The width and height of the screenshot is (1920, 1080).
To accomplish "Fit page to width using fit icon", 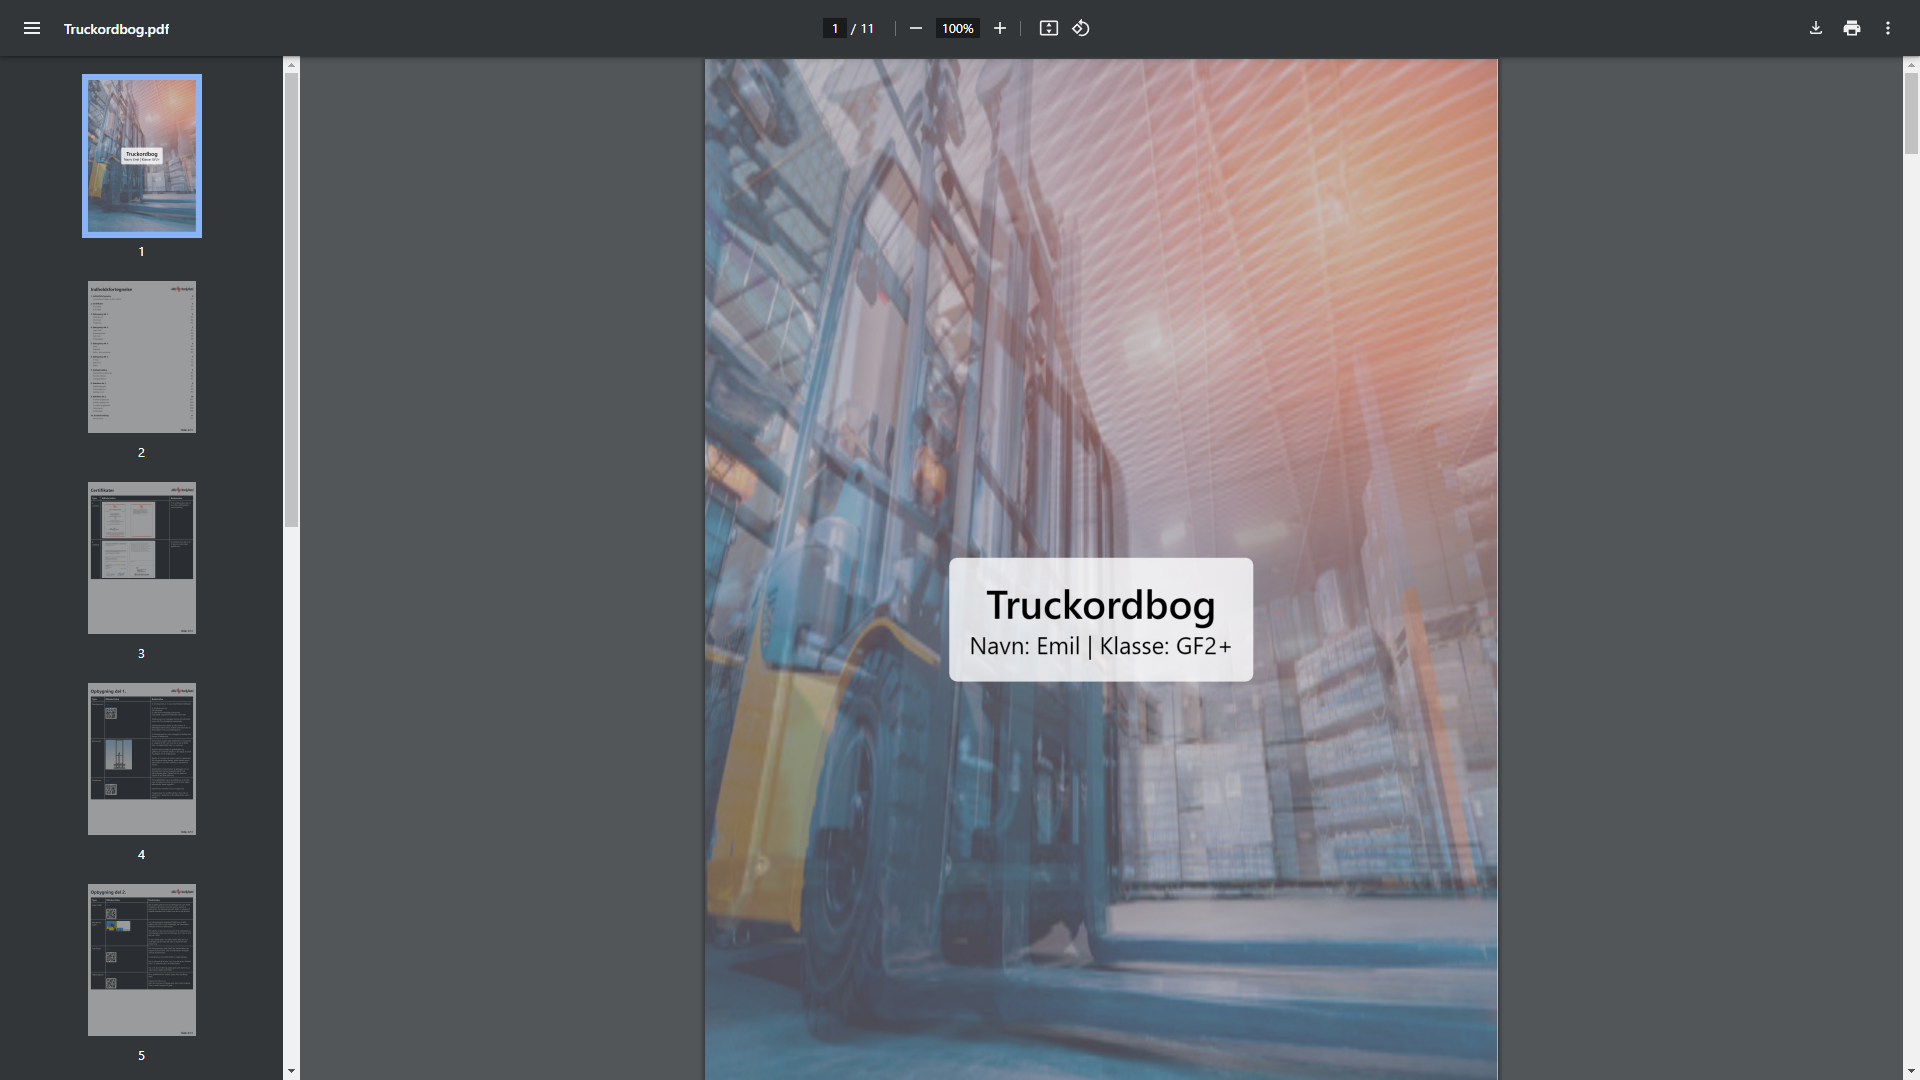I will tap(1048, 28).
